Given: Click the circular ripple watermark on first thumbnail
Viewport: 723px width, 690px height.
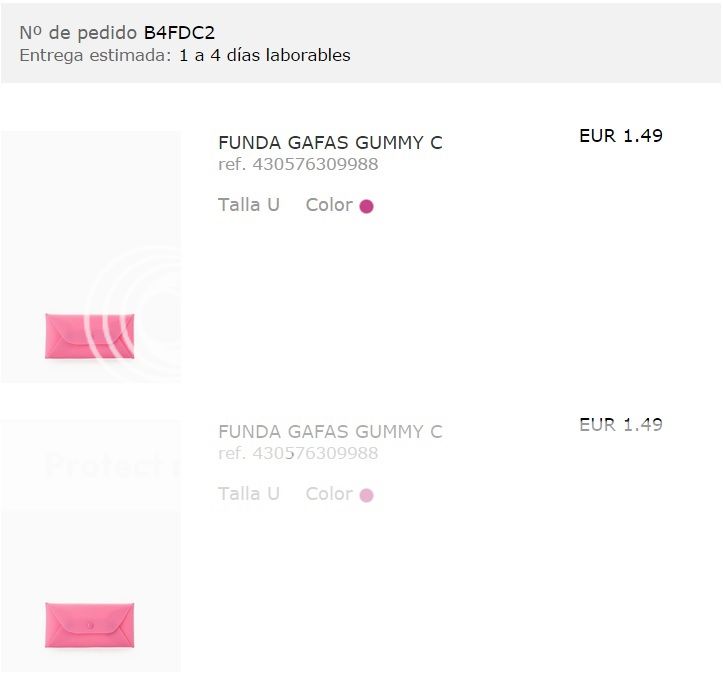Looking at the screenshot, I should pyautogui.click(x=140, y=300).
